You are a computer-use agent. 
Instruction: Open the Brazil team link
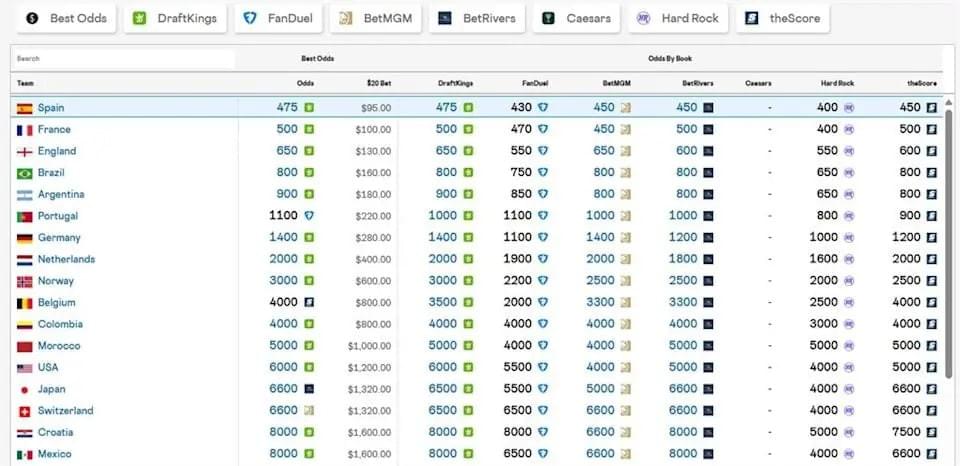51,173
